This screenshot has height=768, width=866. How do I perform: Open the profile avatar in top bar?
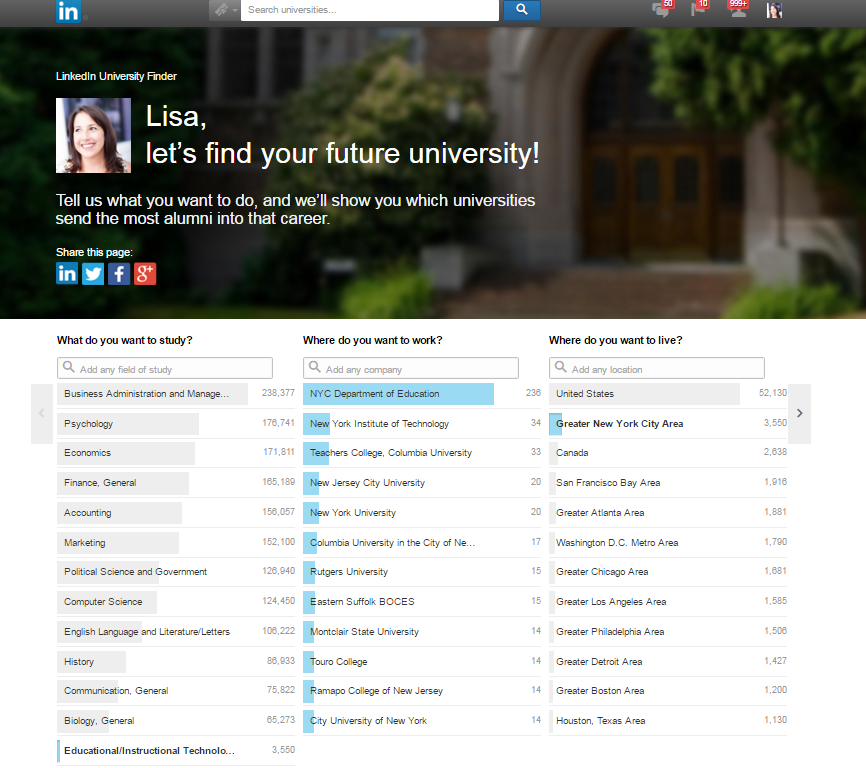pyautogui.click(x=774, y=10)
